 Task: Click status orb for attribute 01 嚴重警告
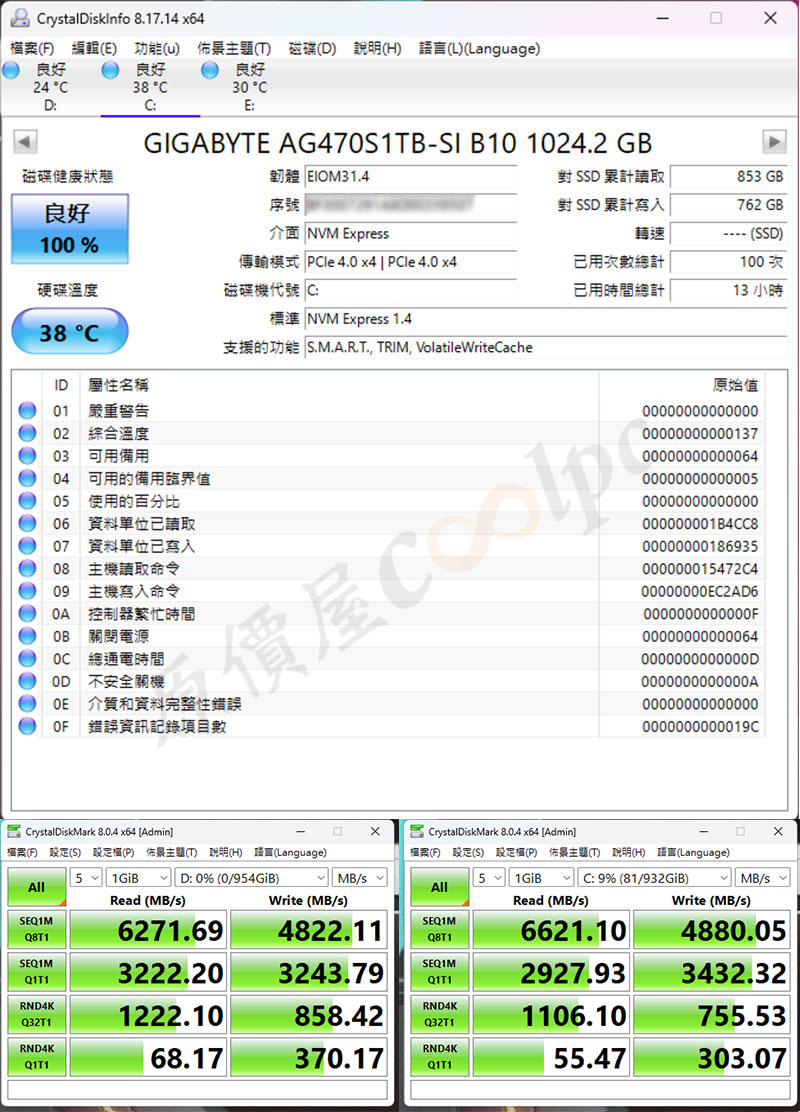click(28, 411)
